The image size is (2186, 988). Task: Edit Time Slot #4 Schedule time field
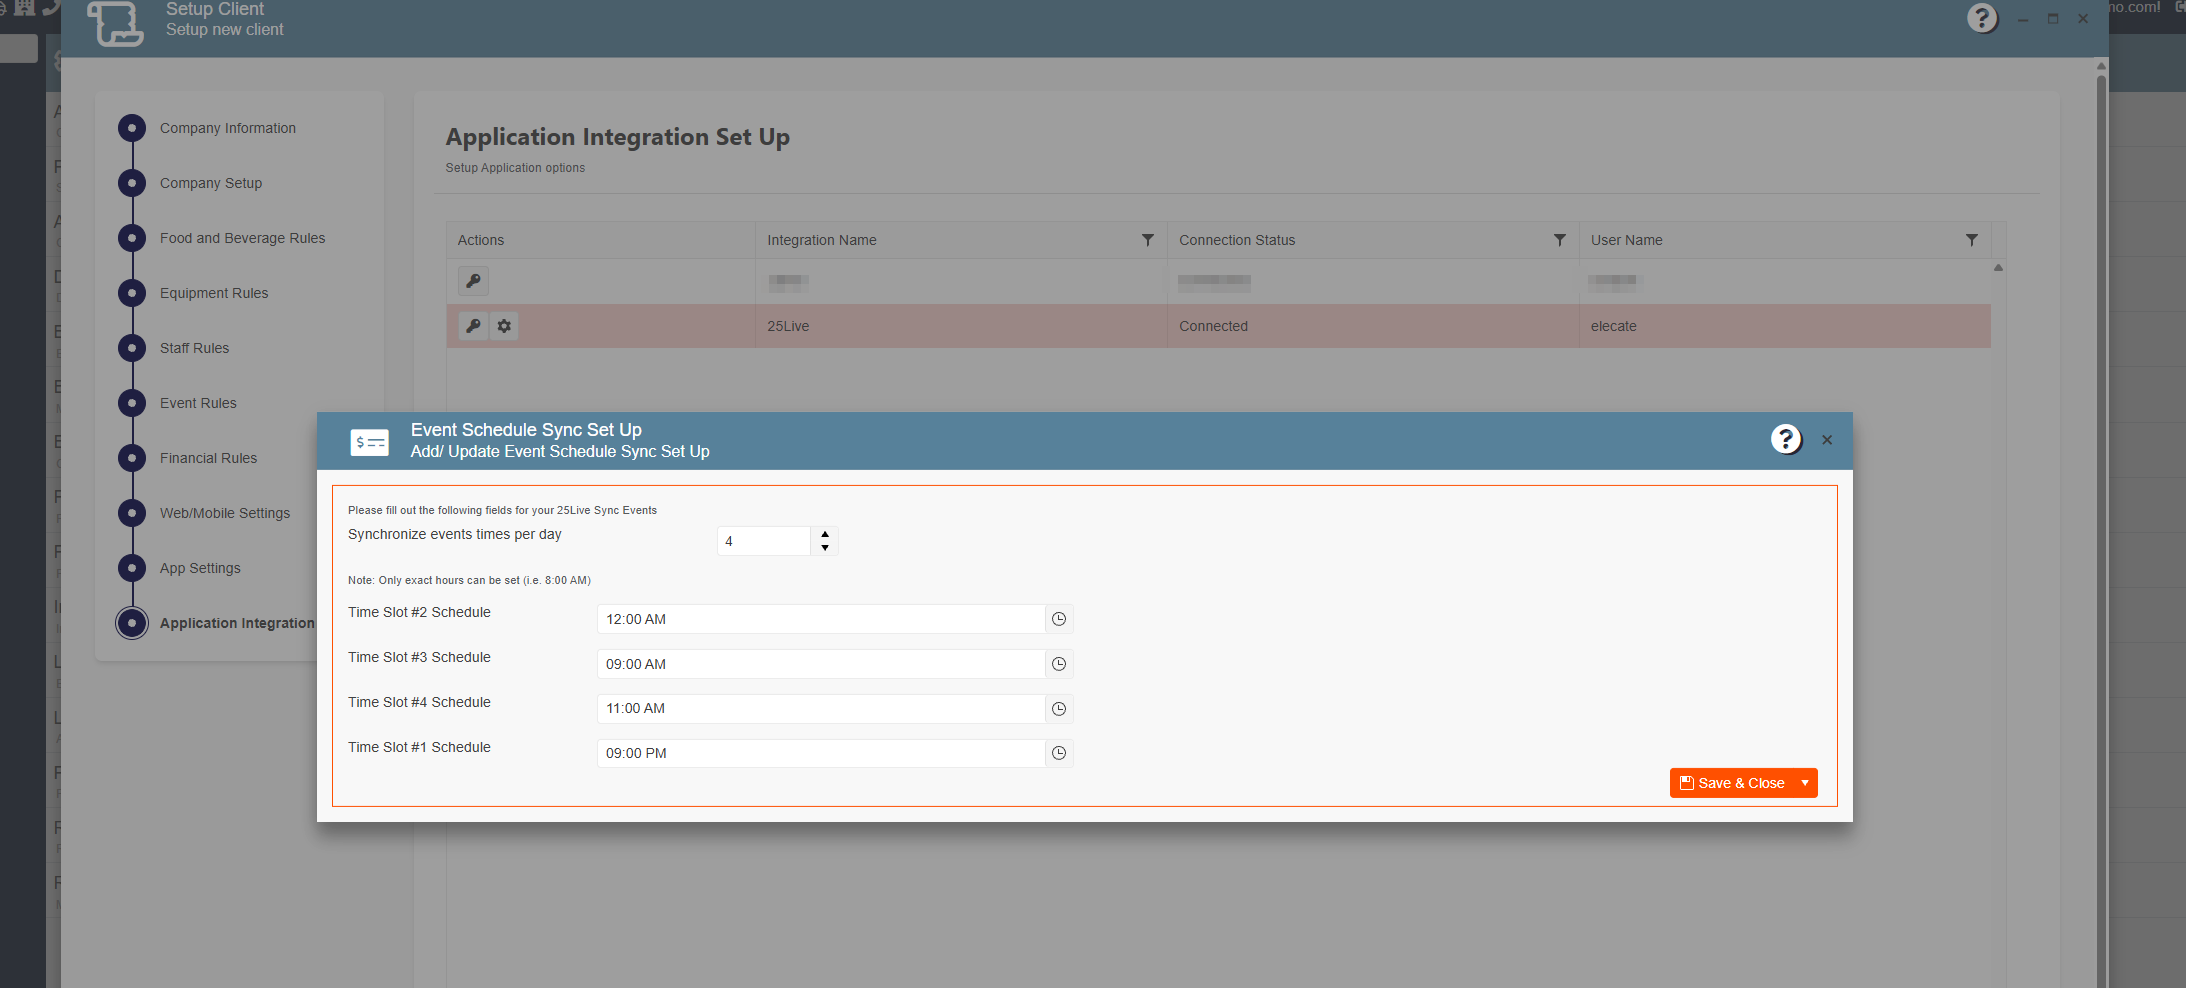click(x=821, y=709)
